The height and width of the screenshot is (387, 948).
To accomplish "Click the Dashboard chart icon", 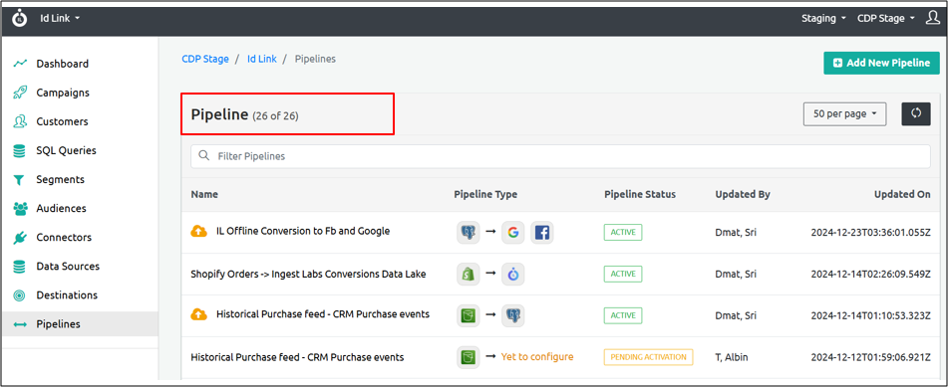I will pos(20,63).
